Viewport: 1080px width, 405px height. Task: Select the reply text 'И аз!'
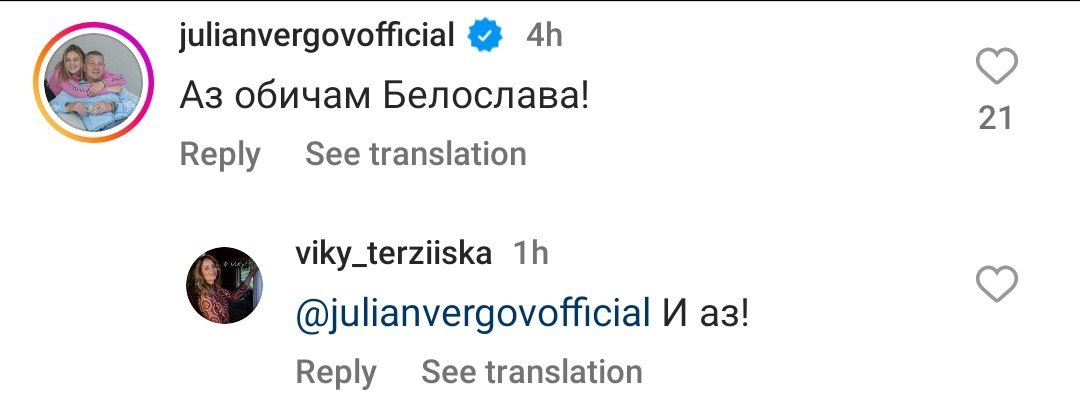[706, 314]
